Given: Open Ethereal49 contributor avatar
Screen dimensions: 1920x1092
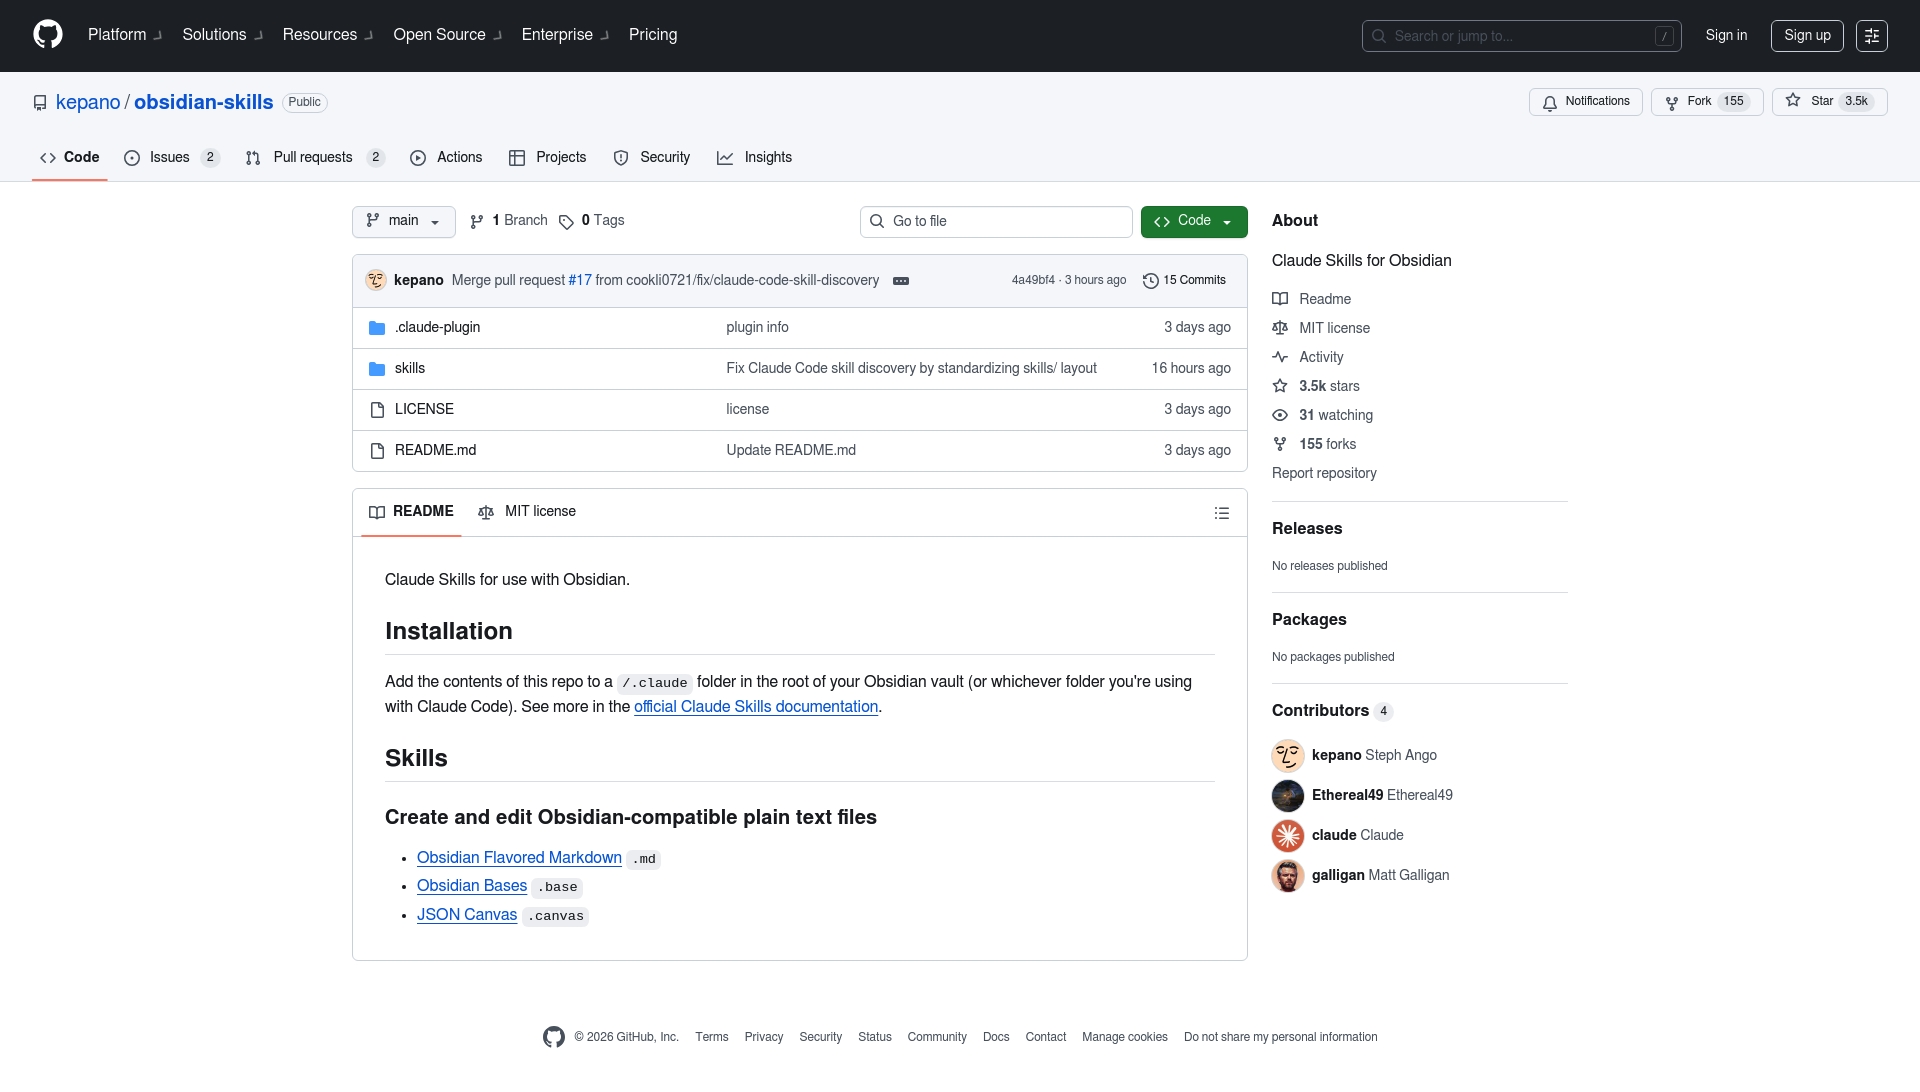Looking at the screenshot, I should (1288, 796).
